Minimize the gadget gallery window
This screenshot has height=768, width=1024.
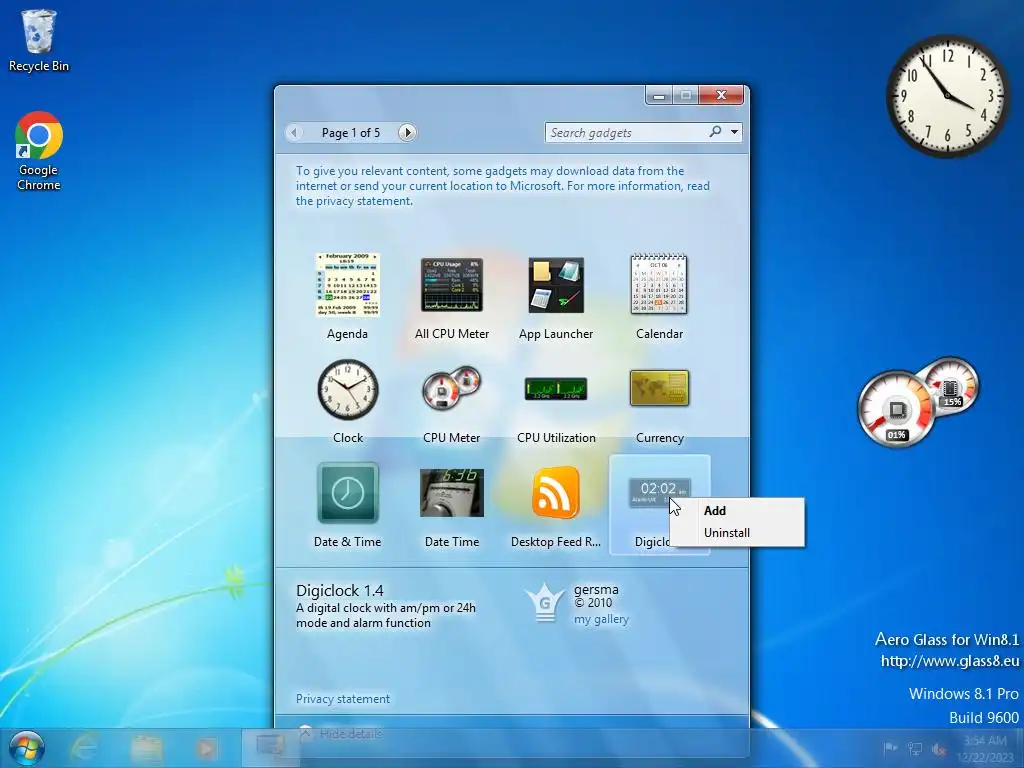(659, 95)
